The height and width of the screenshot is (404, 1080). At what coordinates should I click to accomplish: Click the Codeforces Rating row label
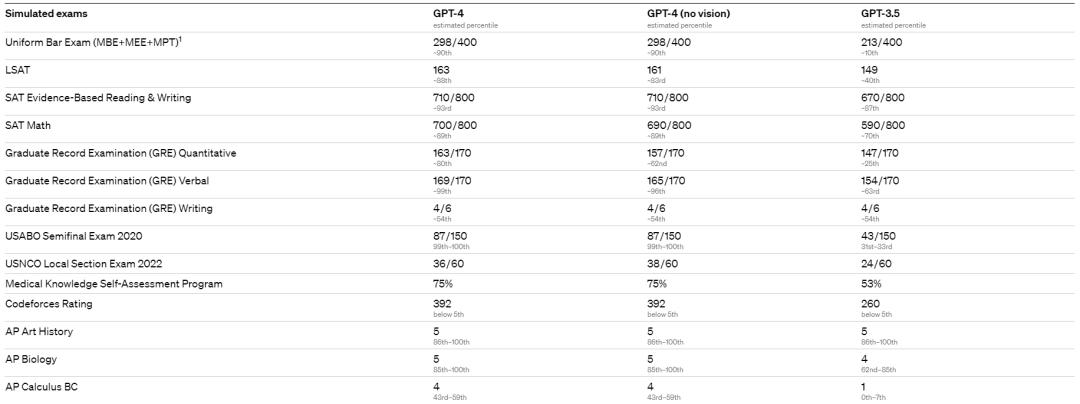click(x=49, y=304)
